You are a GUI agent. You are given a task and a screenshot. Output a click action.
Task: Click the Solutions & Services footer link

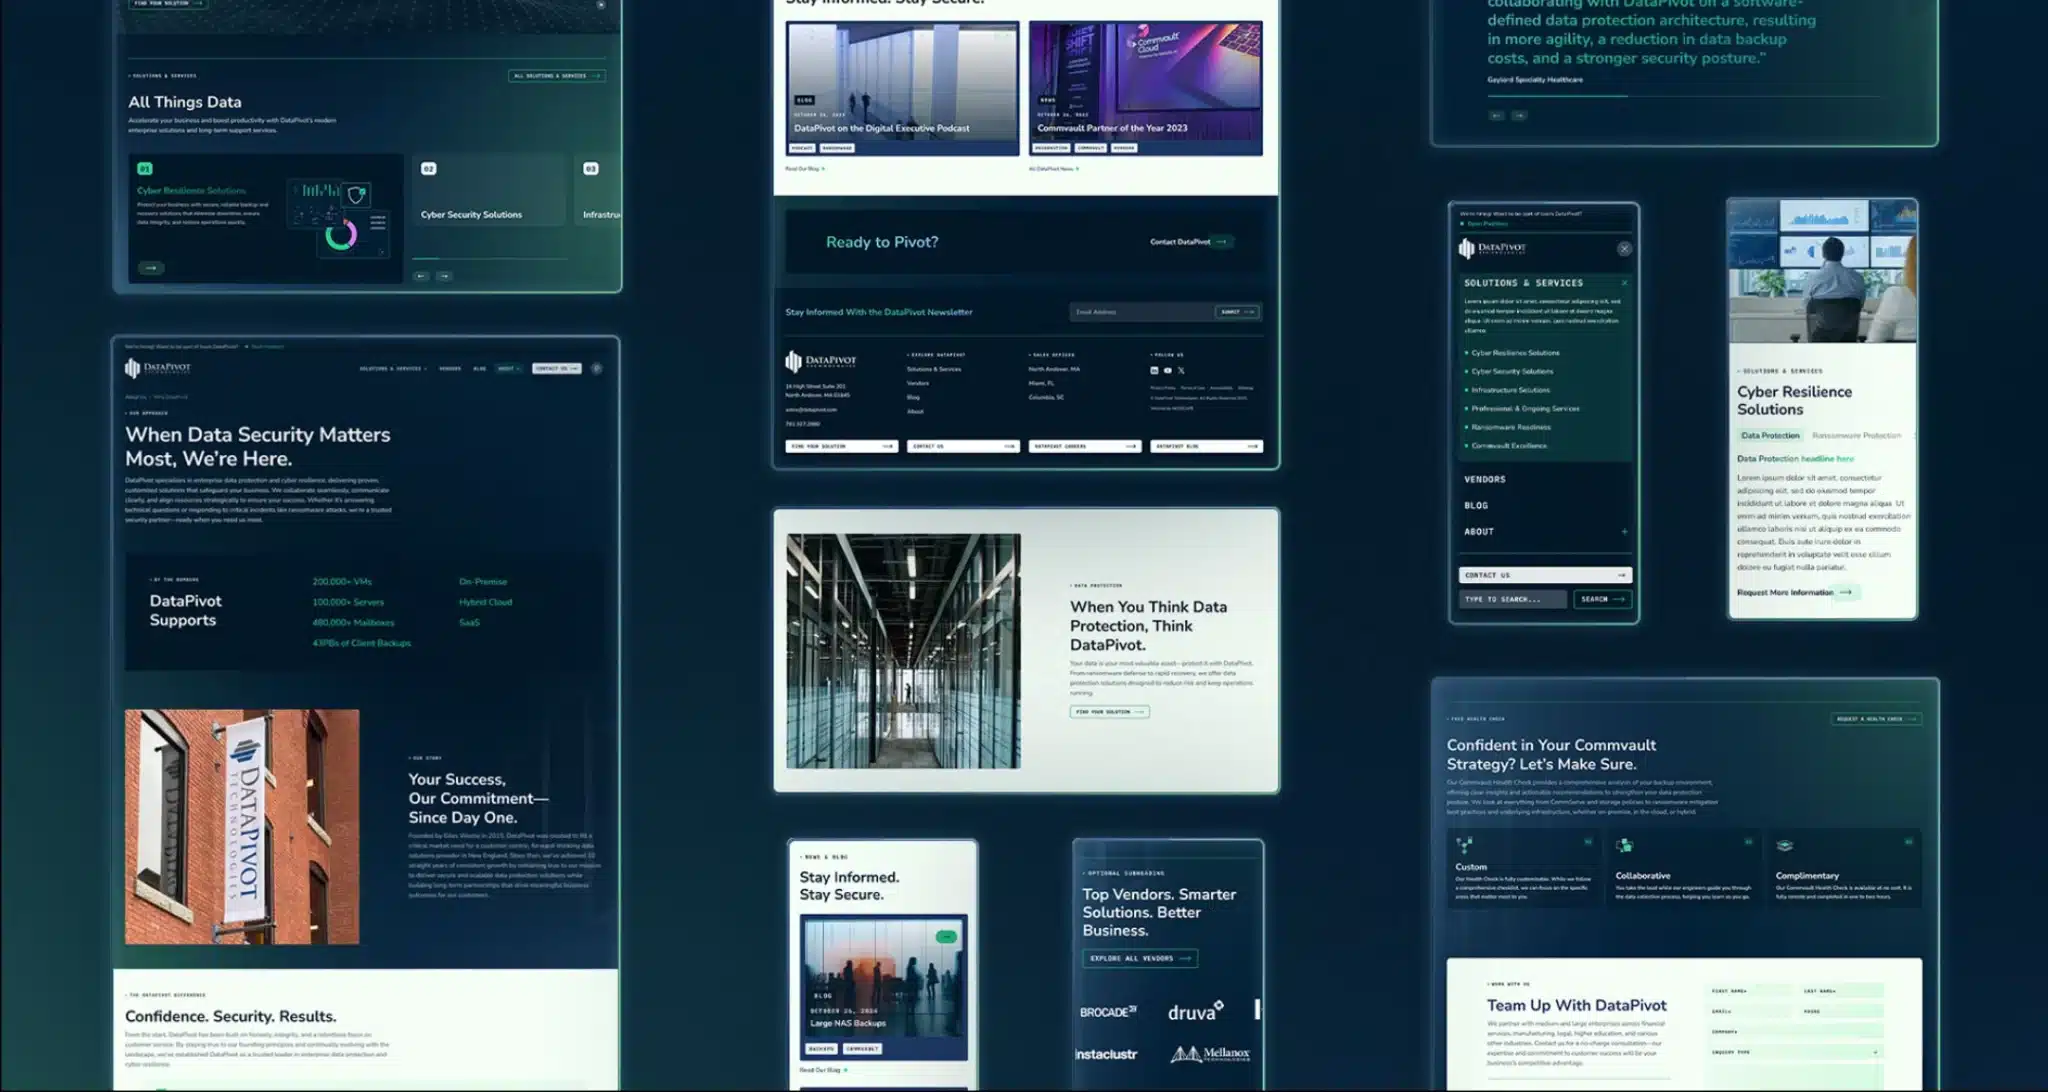(x=933, y=369)
